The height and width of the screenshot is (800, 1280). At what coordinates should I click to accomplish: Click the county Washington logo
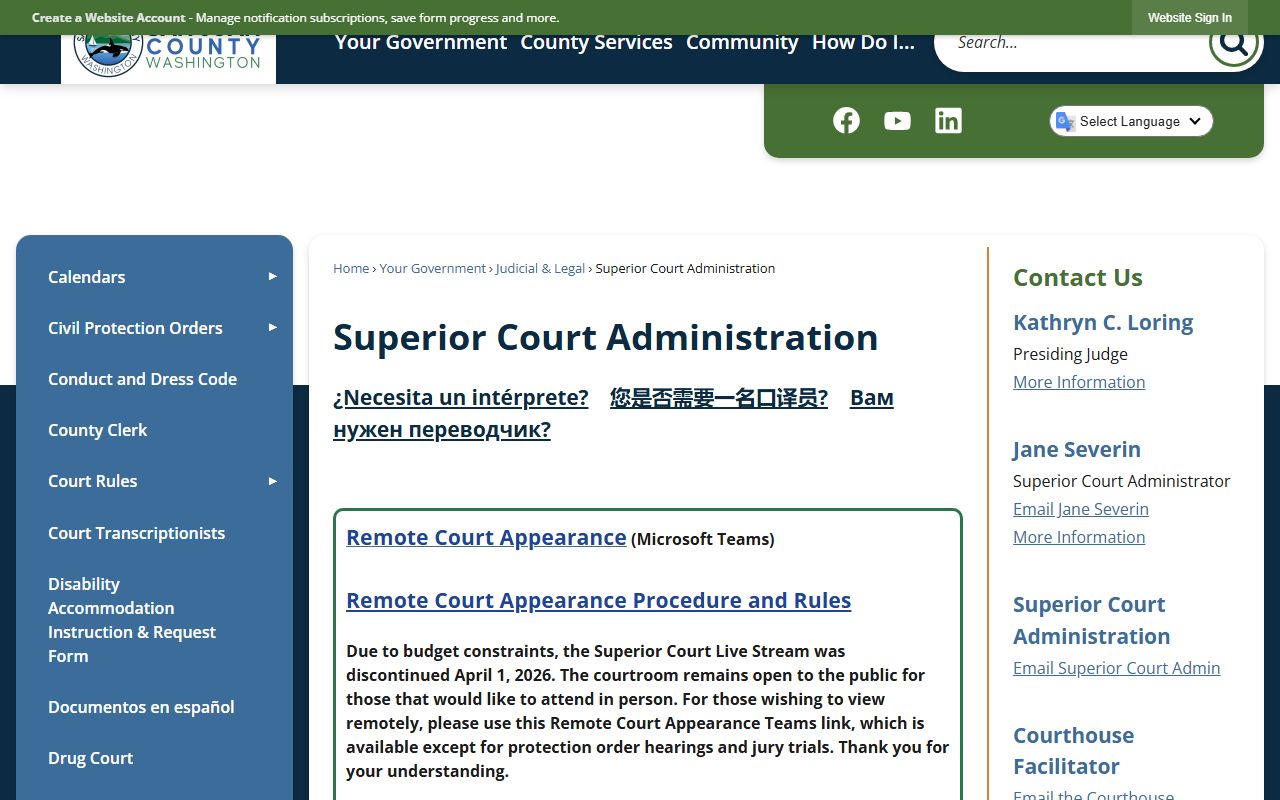[168, 58]
